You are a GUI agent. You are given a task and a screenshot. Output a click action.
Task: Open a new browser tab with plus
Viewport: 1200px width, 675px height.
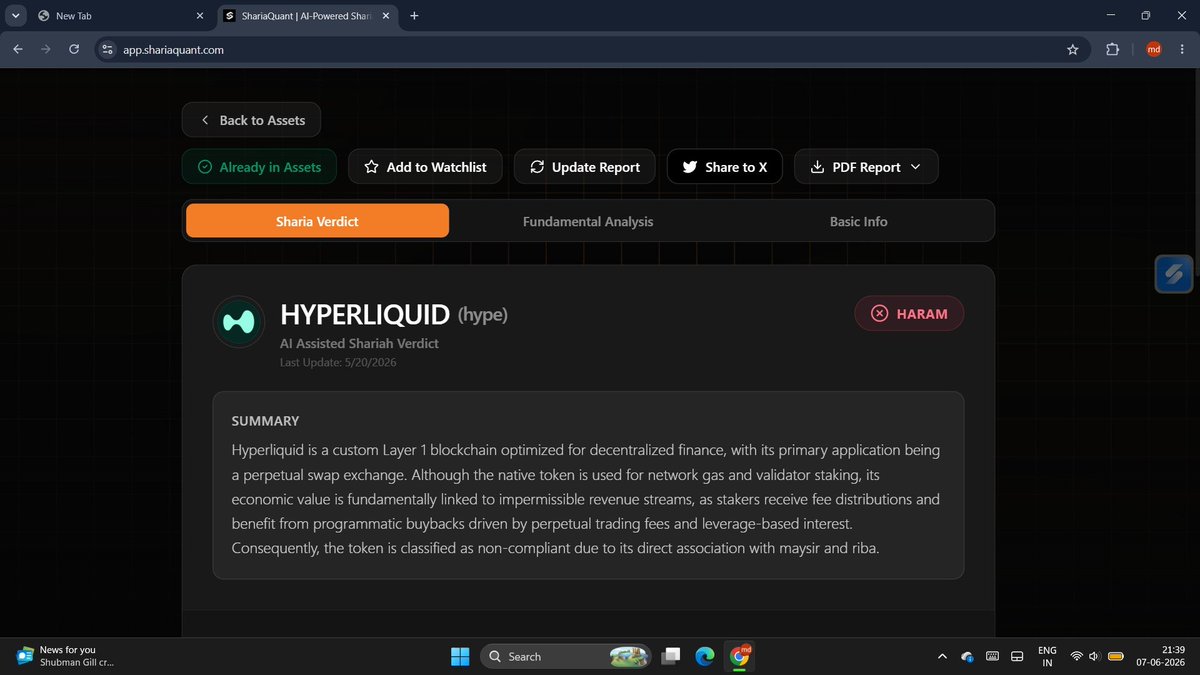(414, 16)
